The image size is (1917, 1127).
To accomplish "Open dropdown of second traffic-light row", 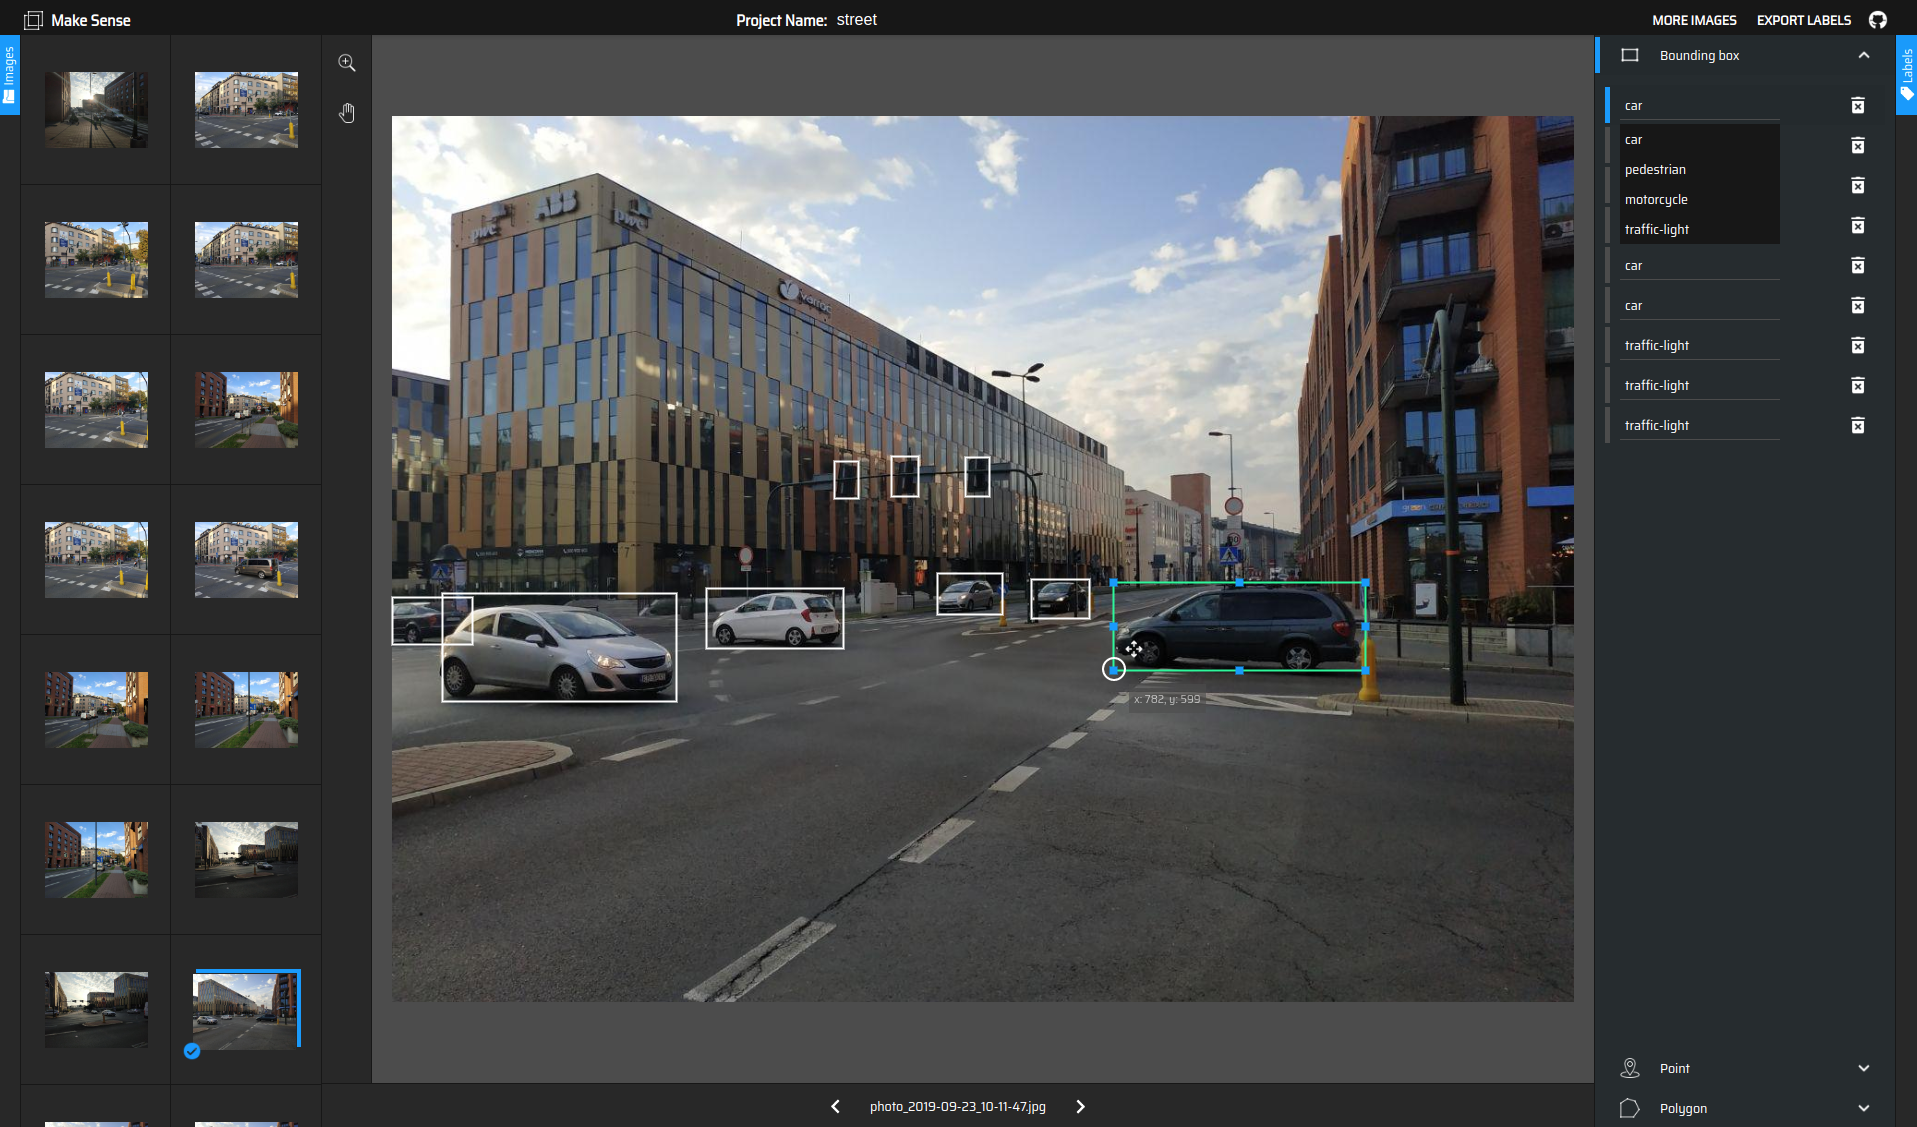I will coord(1699,386).
